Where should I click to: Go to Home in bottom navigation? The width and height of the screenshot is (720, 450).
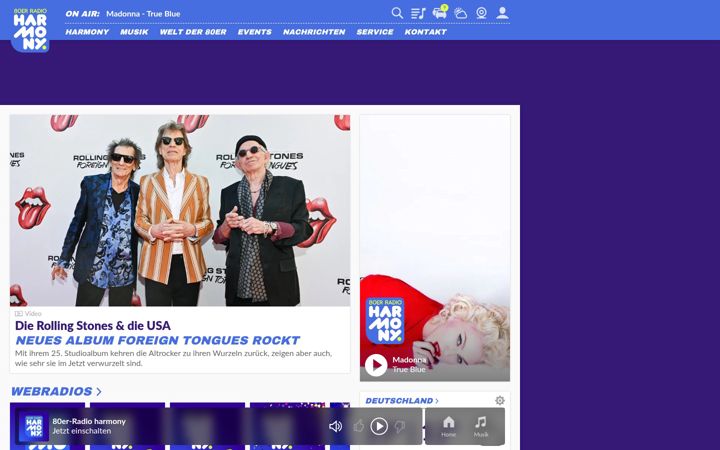(x=448, y=426)
